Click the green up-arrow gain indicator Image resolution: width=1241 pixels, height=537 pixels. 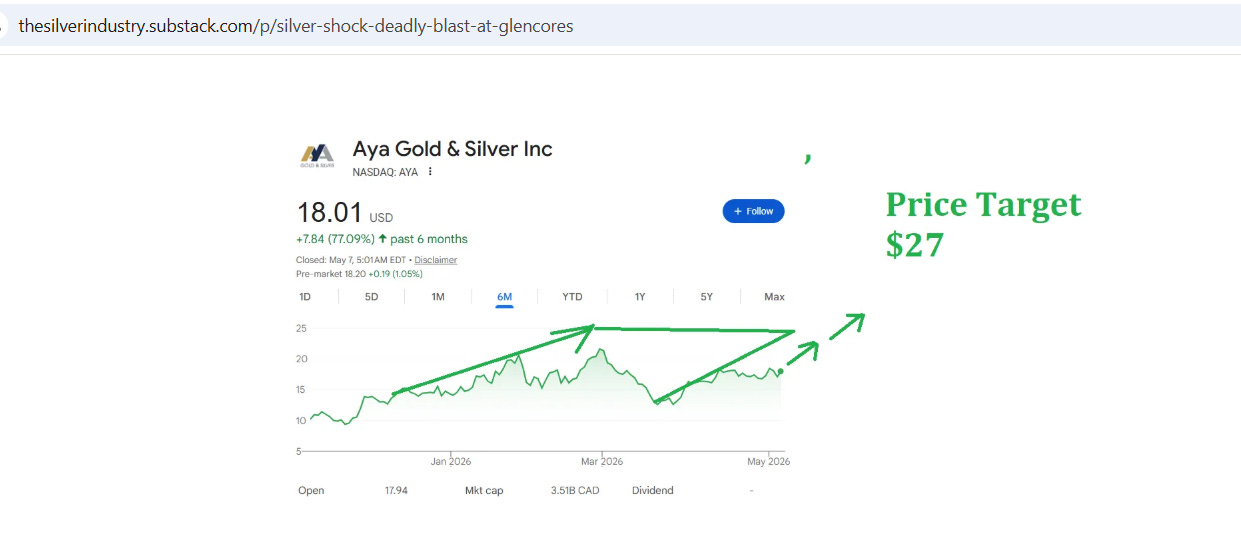pyautogui.click(x=383, y=239)
